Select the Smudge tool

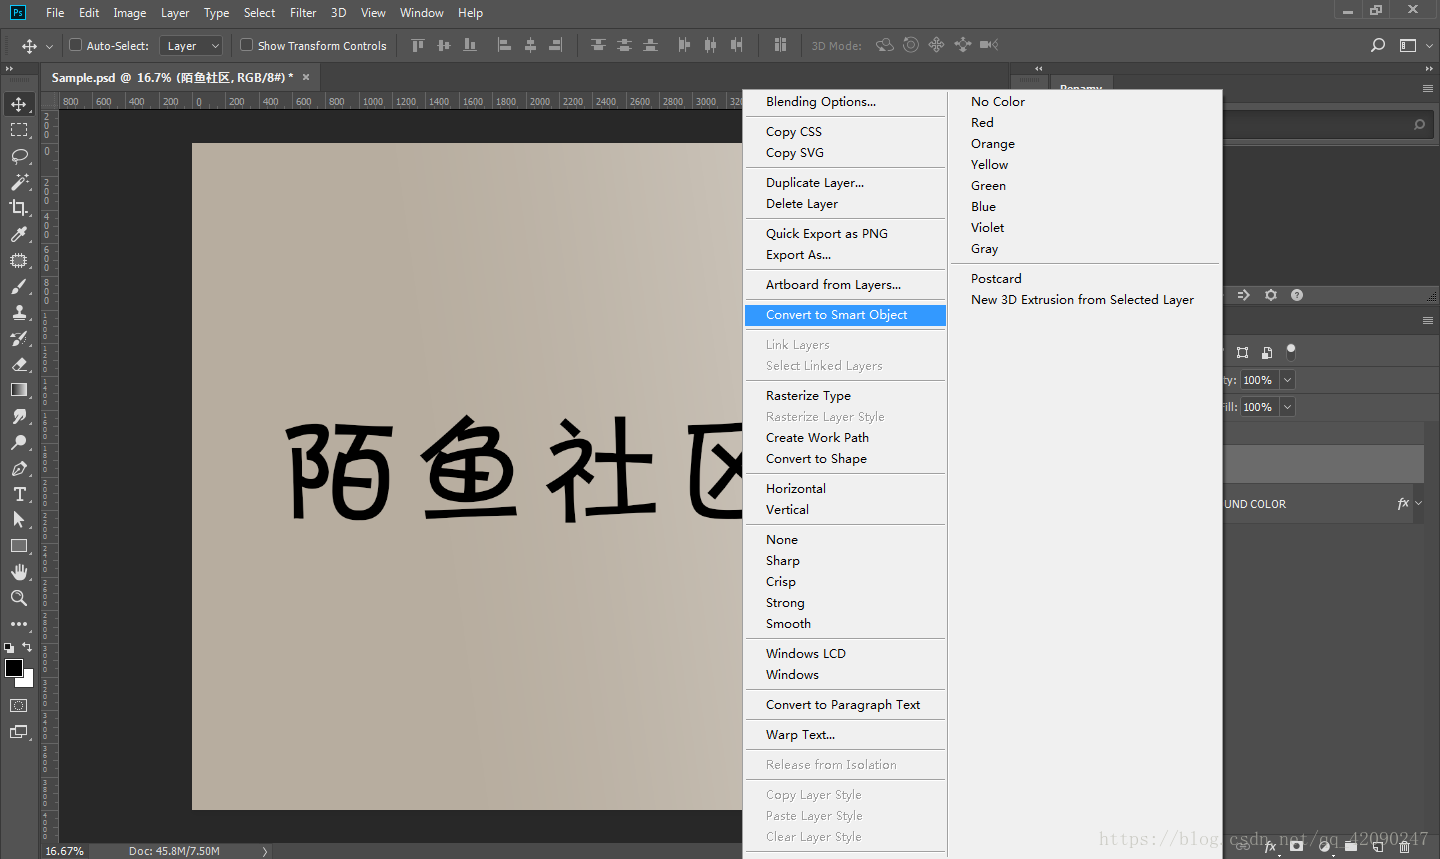pyautogui.click(x=19, y=416)
